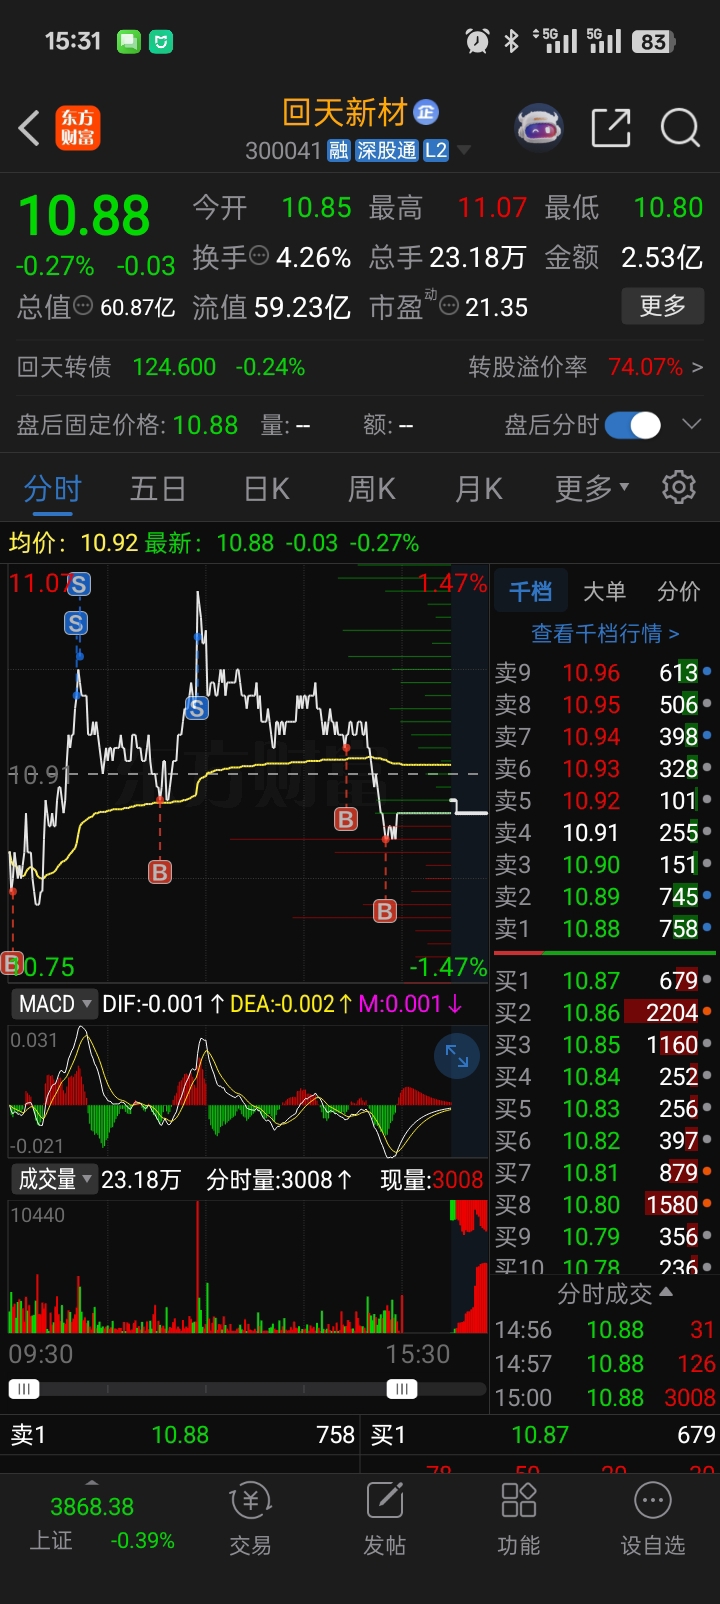Tap the 融 margin badge

click(x=339, y=150)
